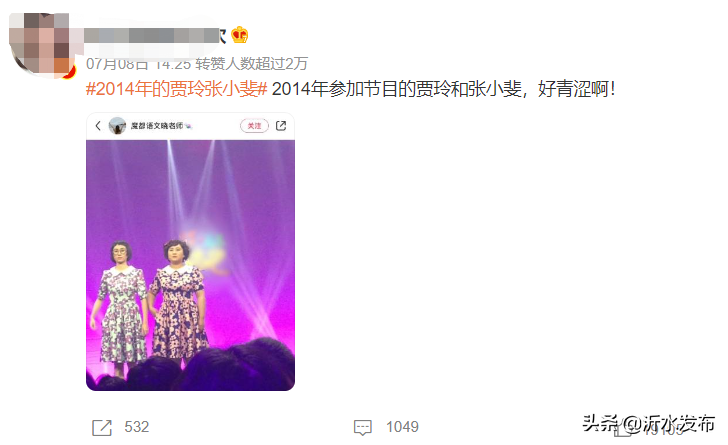Click the repost count 532
The width and height of the screenshot is (728, 445).
(136, 427)
